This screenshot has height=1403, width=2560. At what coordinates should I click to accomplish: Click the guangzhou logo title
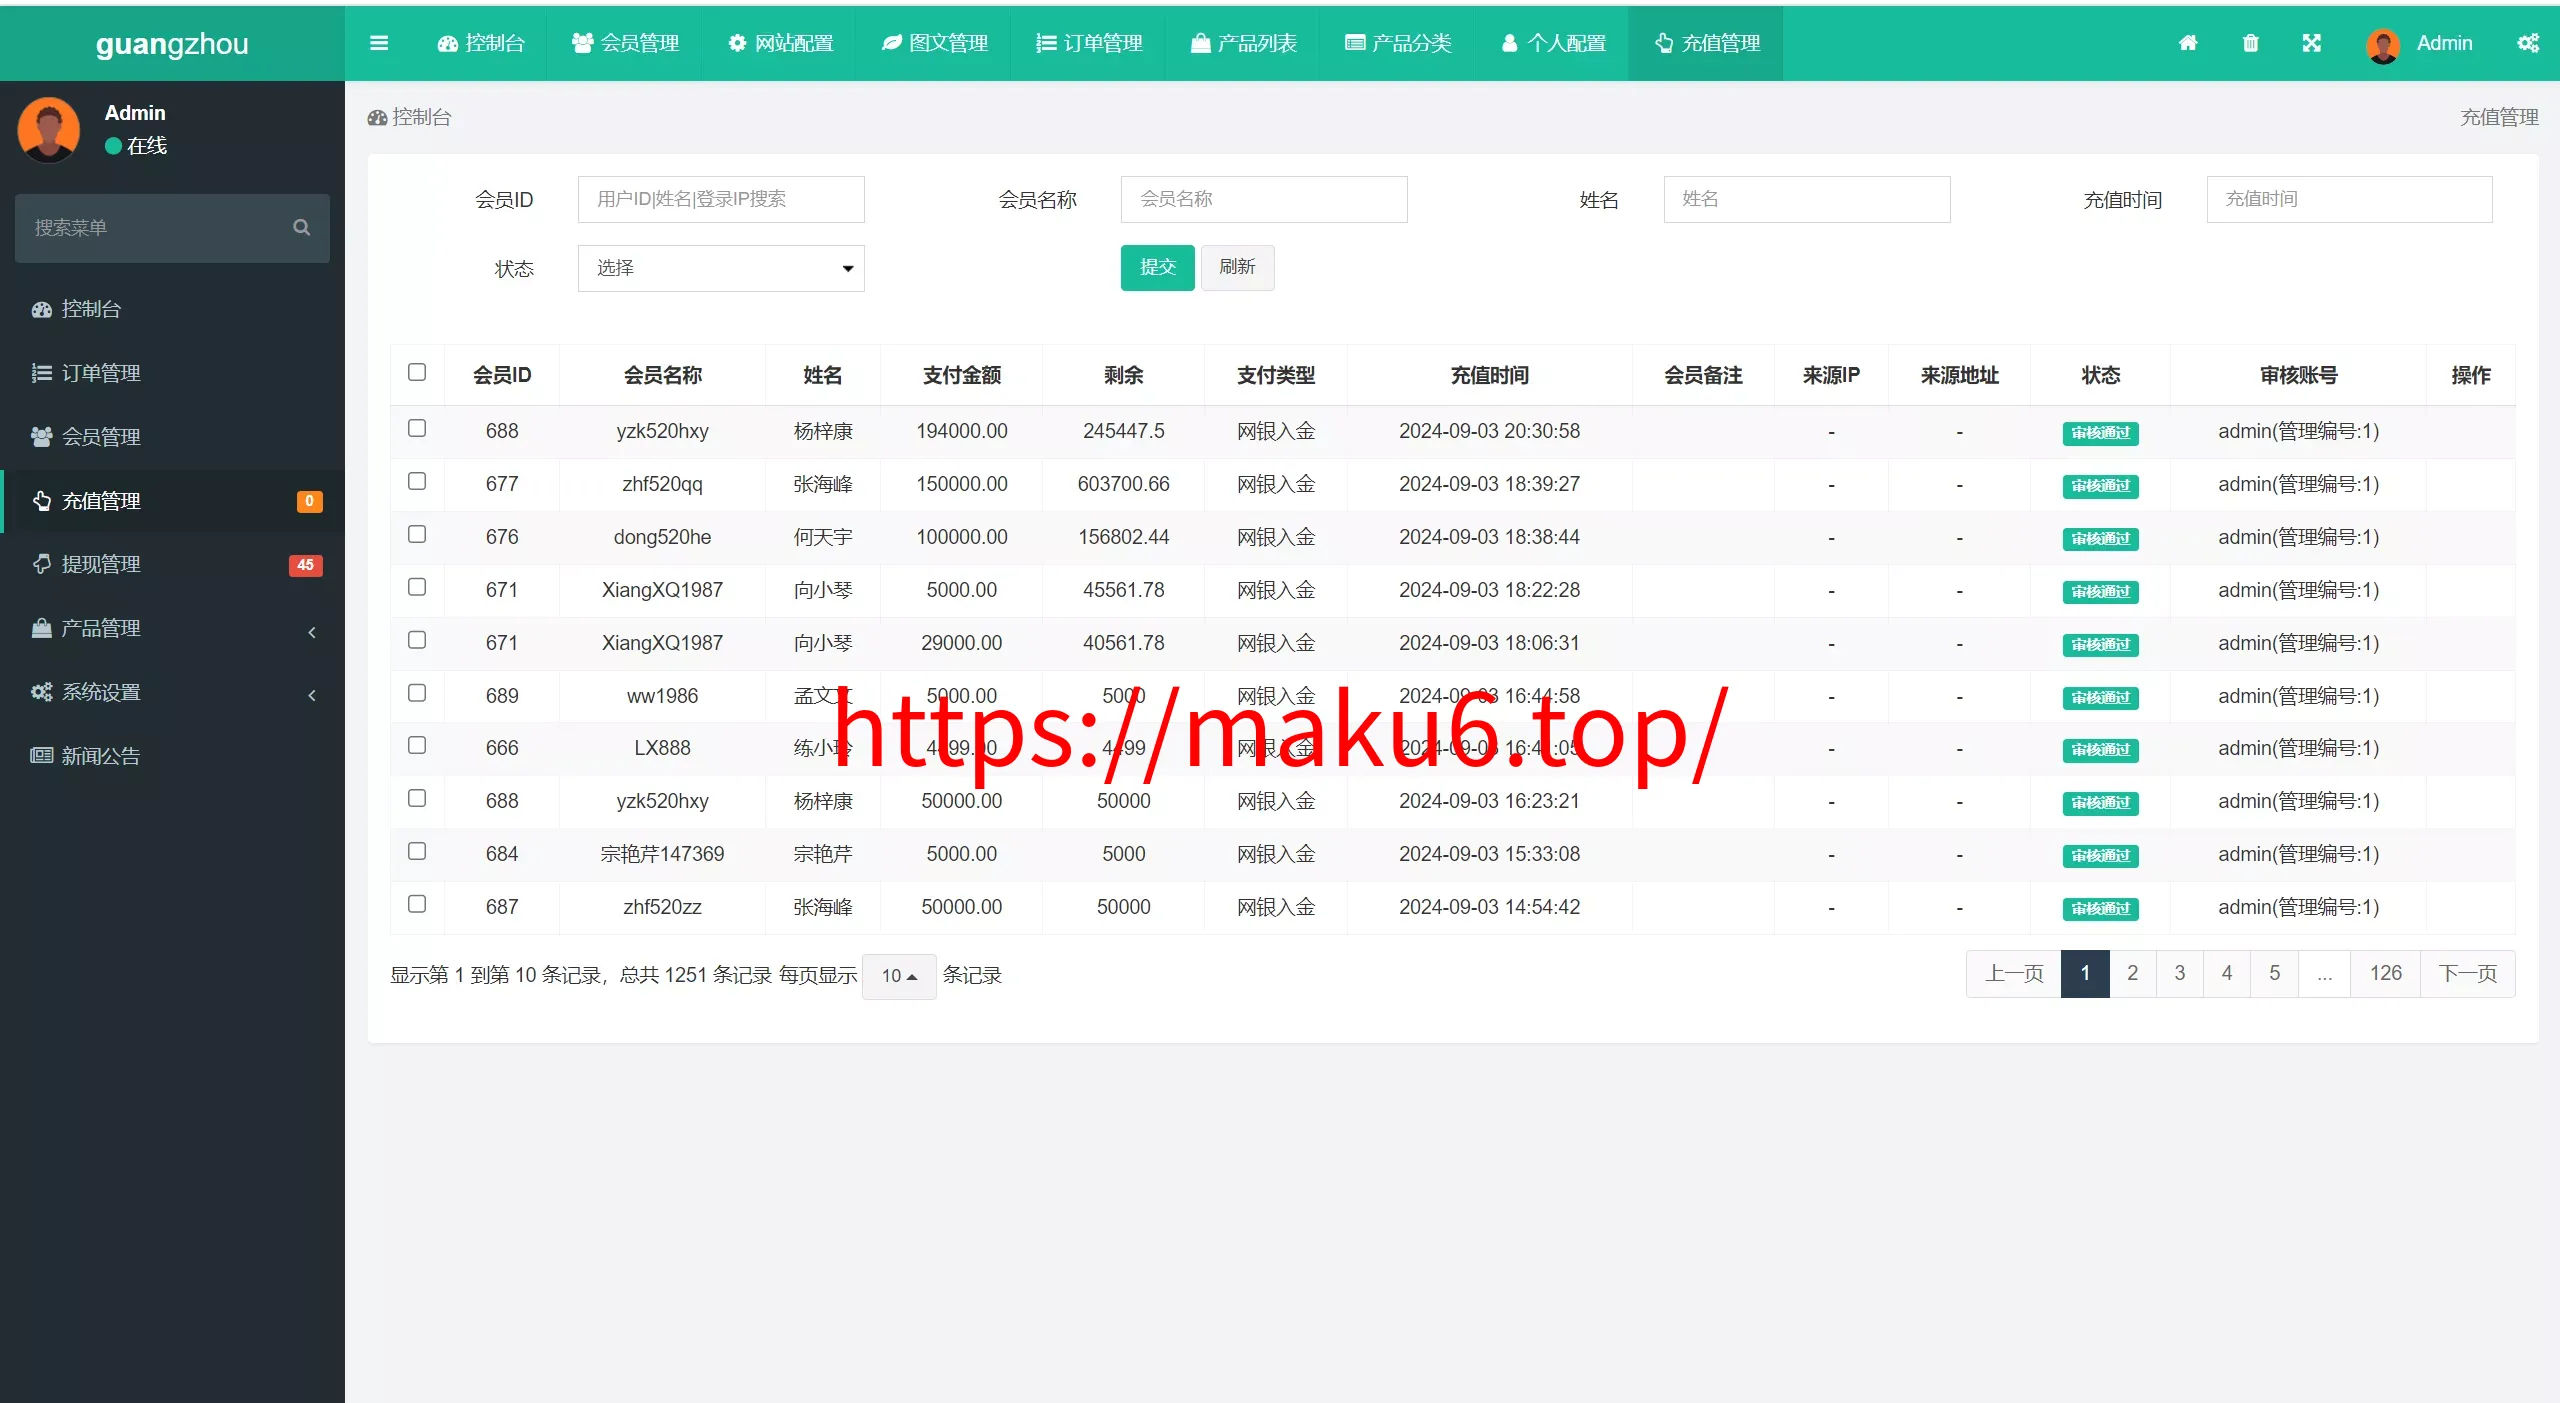(x=172, y=44)
